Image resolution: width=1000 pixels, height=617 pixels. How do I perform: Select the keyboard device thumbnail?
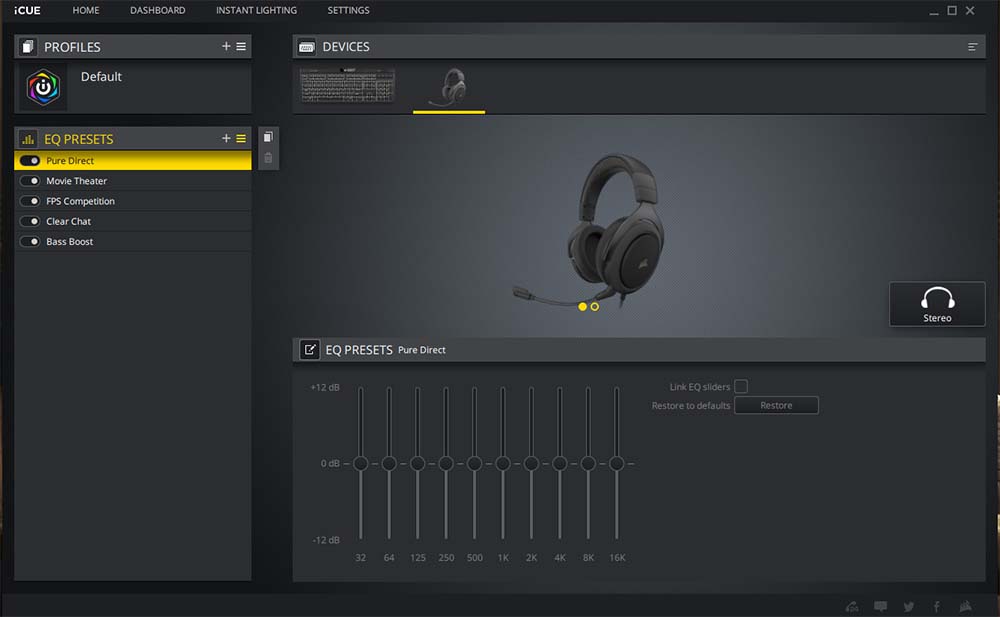[349, 87]
